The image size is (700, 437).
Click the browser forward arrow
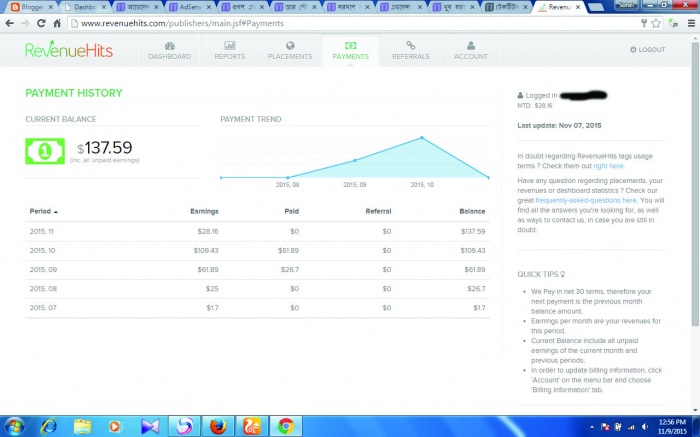pyautogui.click(x=25, y=23)
